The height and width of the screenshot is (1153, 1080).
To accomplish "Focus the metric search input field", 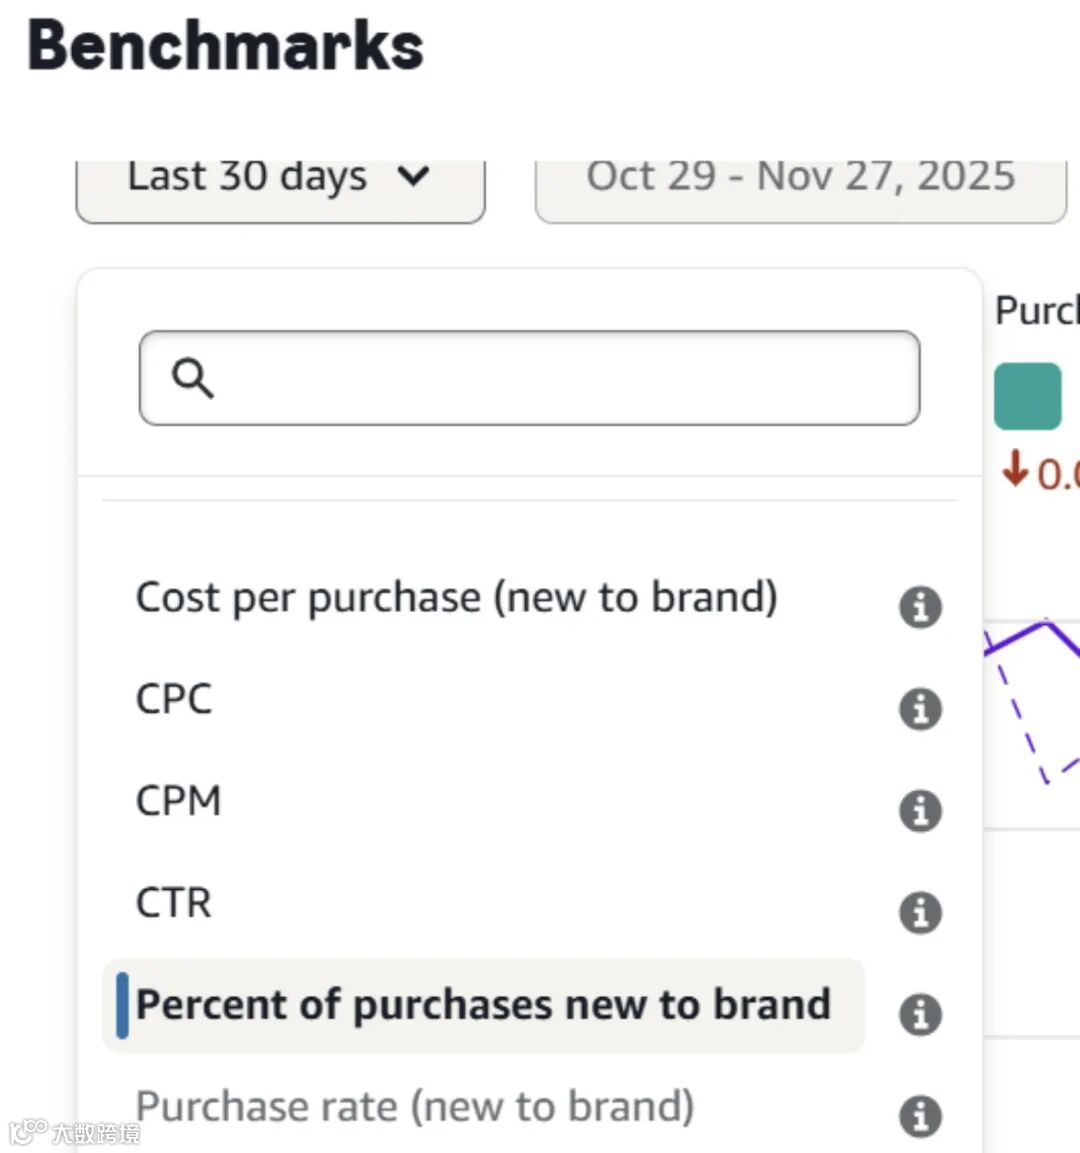I will point(560,379).
